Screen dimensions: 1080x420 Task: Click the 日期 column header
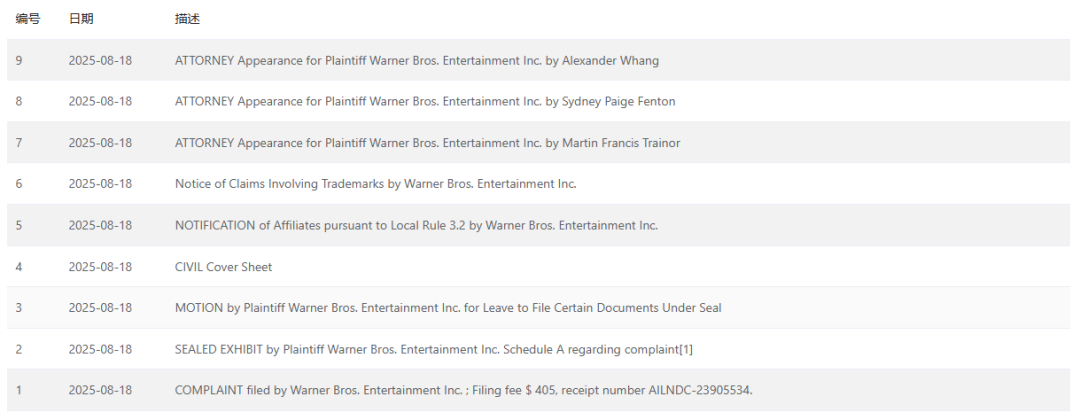tap(82, 20)
